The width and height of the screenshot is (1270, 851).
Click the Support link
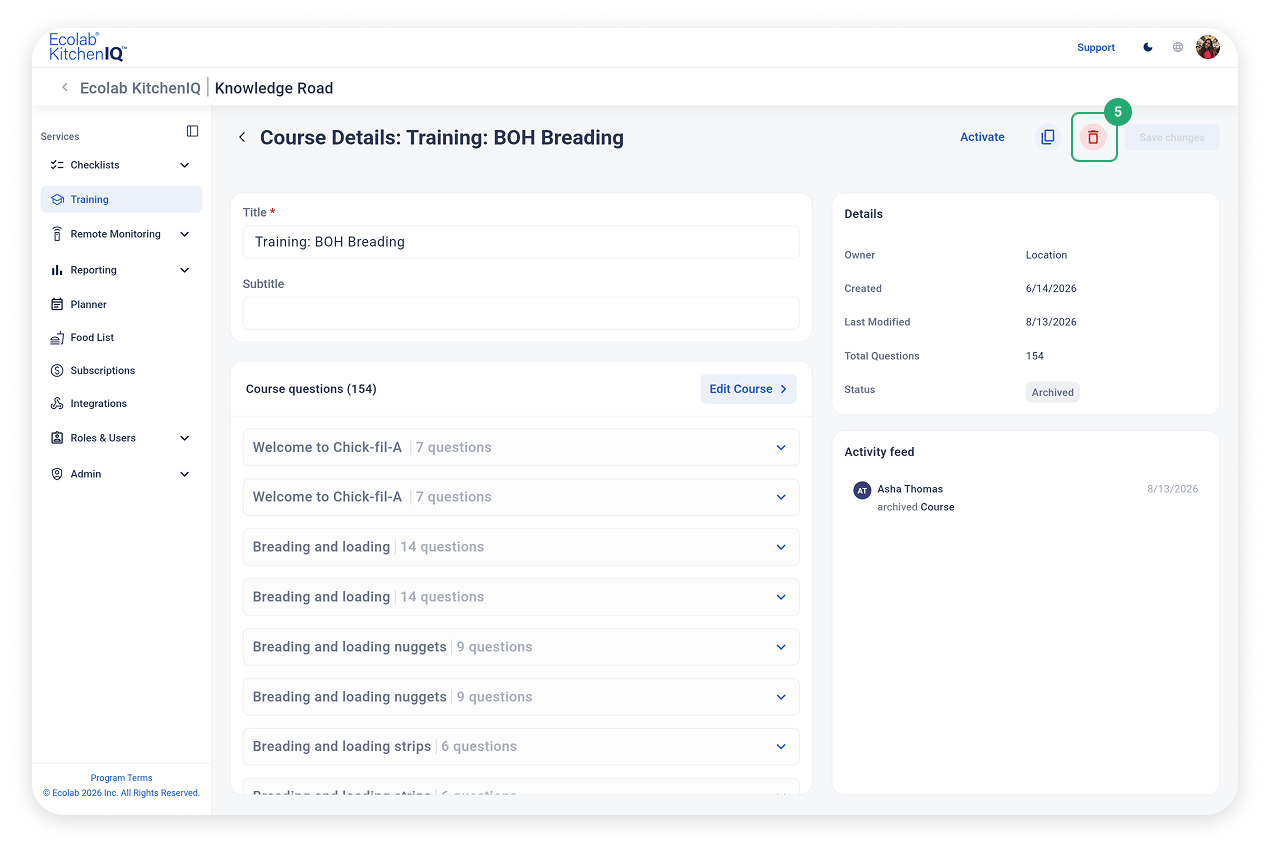(1096, 47)
